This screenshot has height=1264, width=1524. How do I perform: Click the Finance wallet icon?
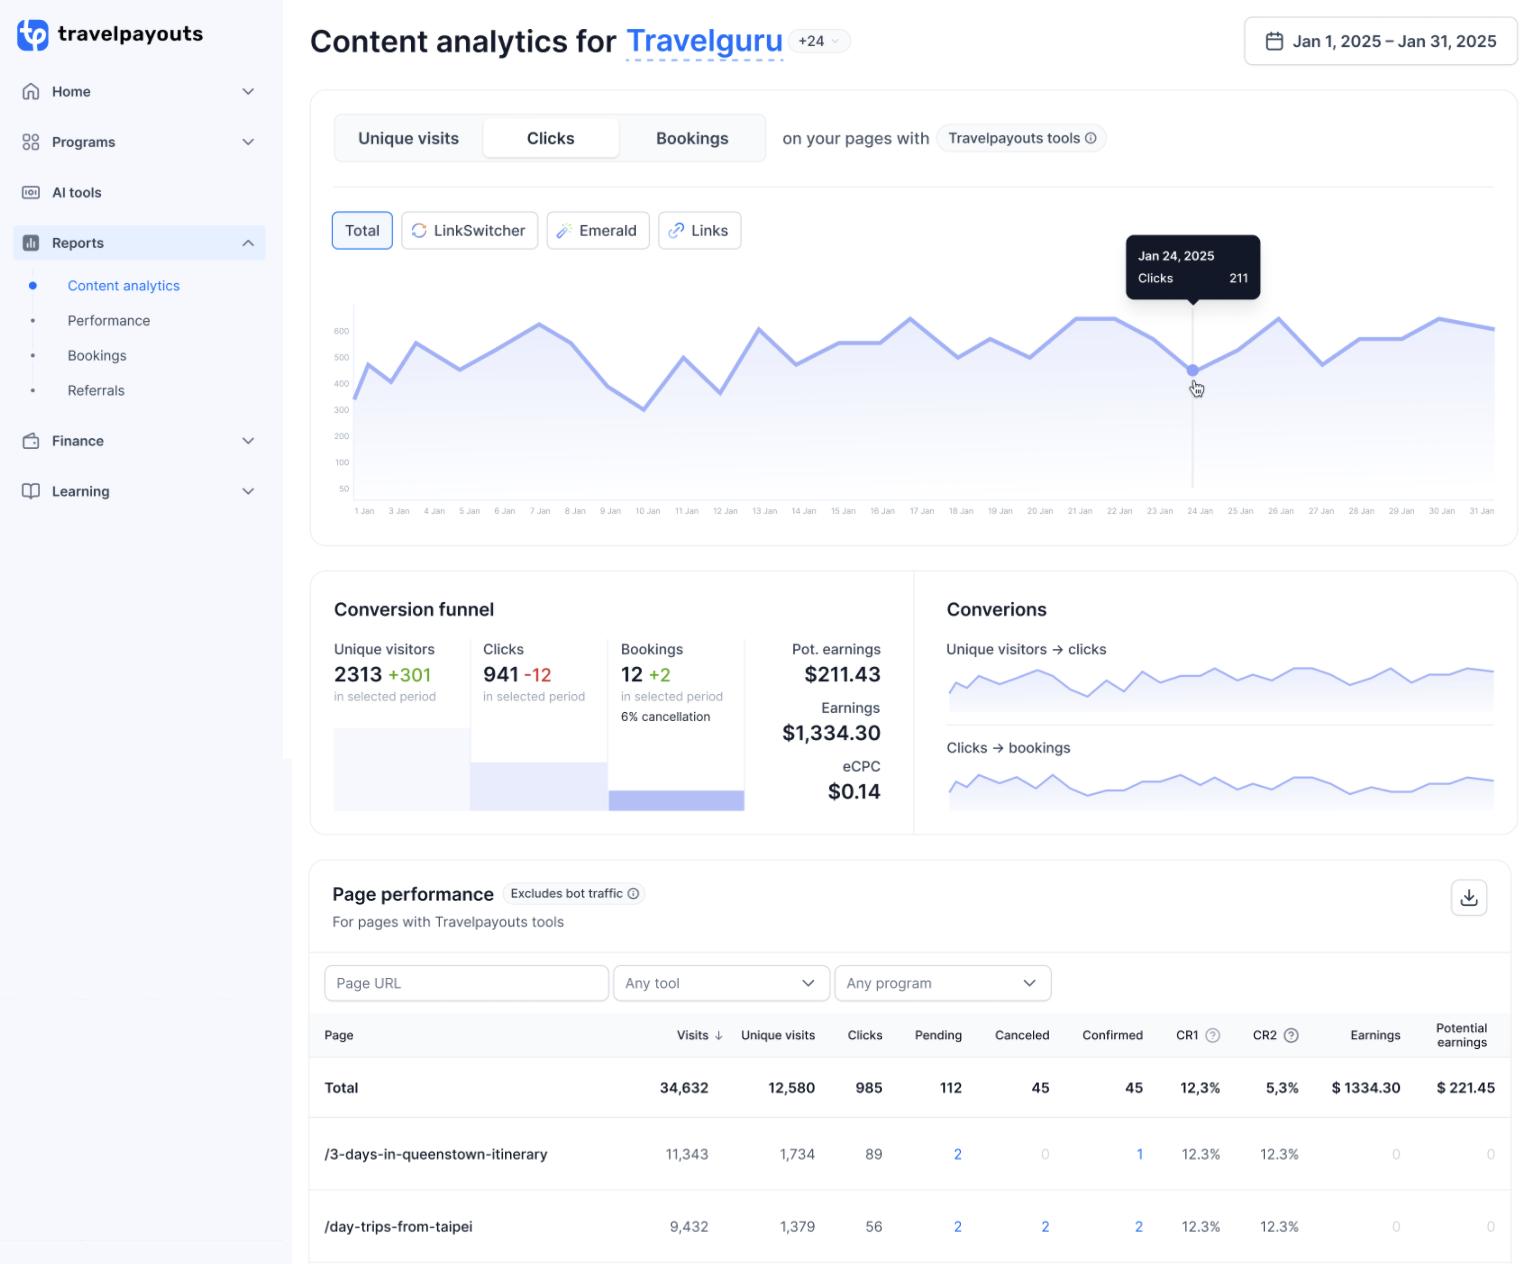tap(31, 441)
